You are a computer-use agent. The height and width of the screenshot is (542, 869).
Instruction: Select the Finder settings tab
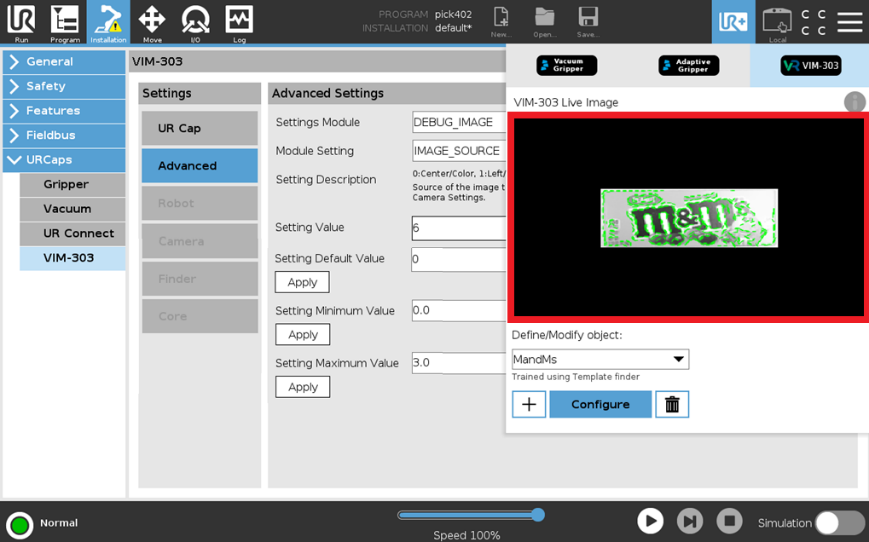tap(200, 279)
